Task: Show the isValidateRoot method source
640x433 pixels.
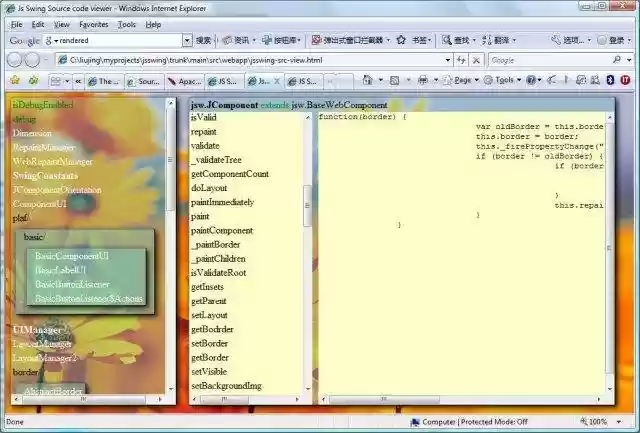Action: (218, 273)
